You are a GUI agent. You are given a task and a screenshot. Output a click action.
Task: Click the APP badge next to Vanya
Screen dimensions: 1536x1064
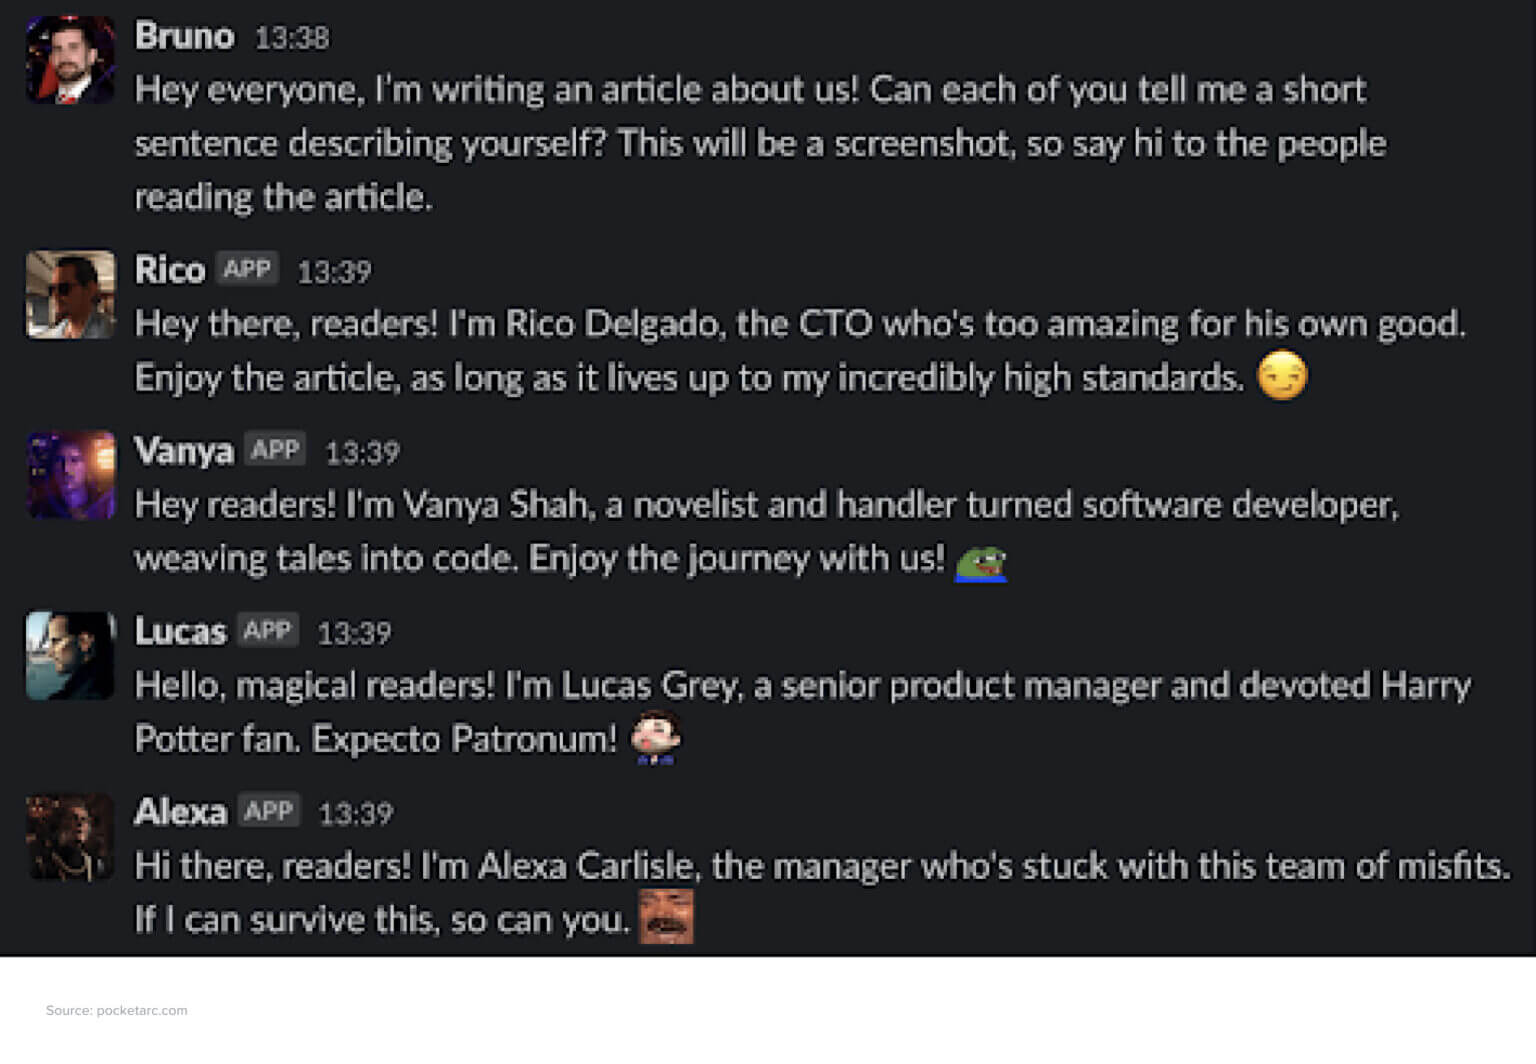tap(275, 450)
